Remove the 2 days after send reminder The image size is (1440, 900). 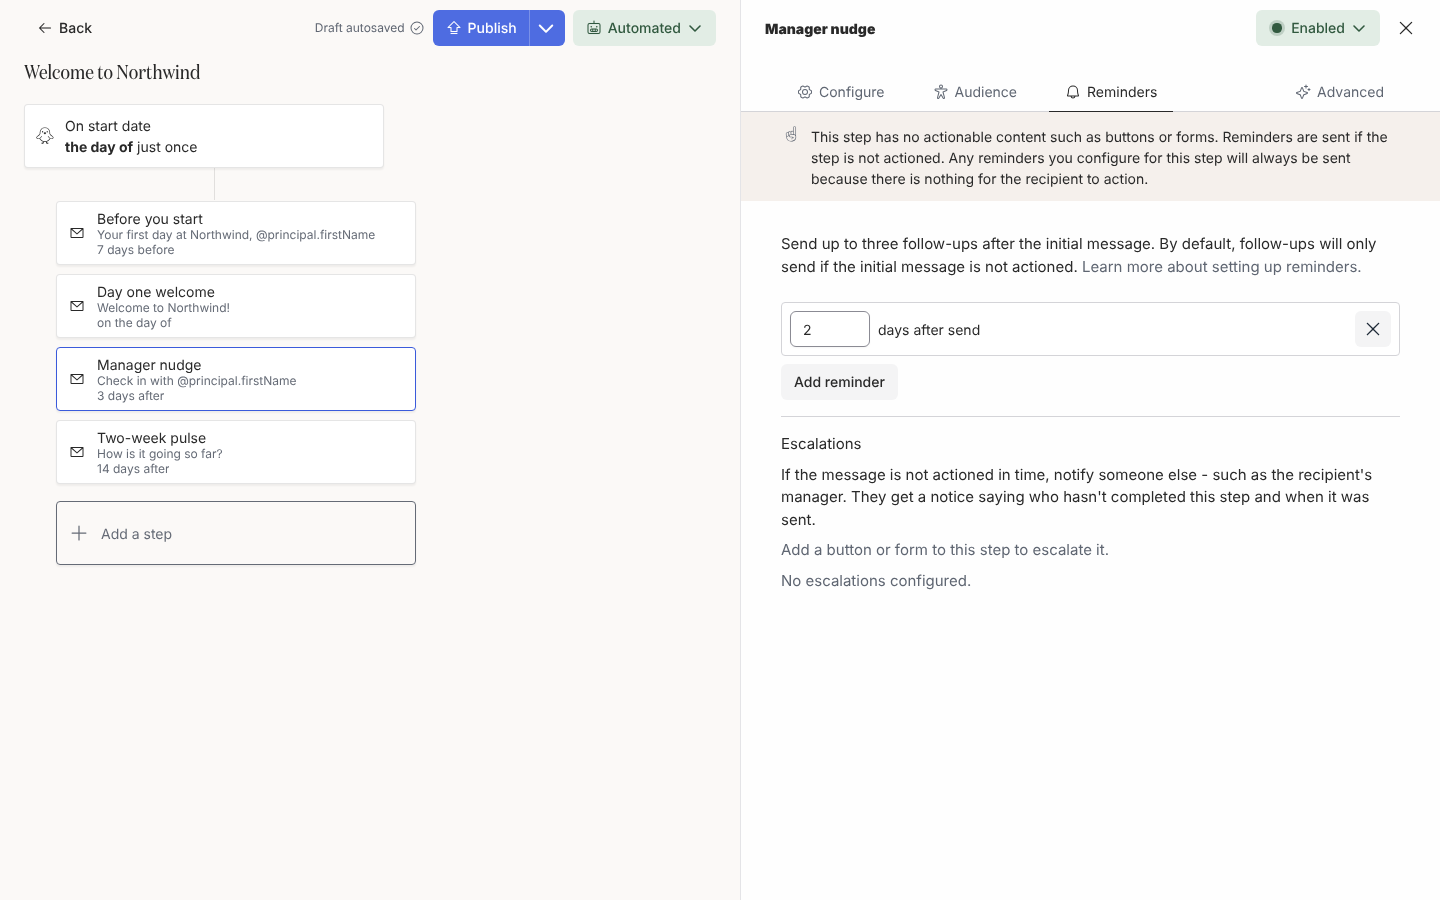[1372, 329]
